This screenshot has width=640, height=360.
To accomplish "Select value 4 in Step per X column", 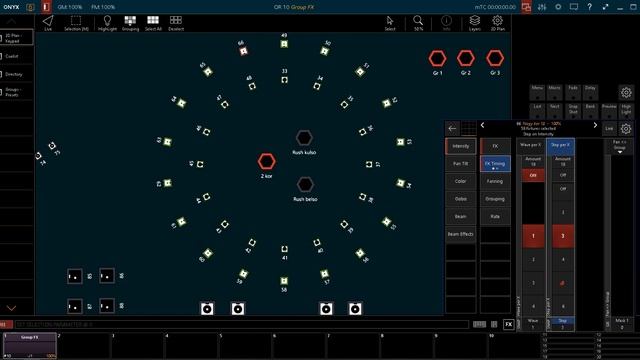I will [x=563, y=259].
